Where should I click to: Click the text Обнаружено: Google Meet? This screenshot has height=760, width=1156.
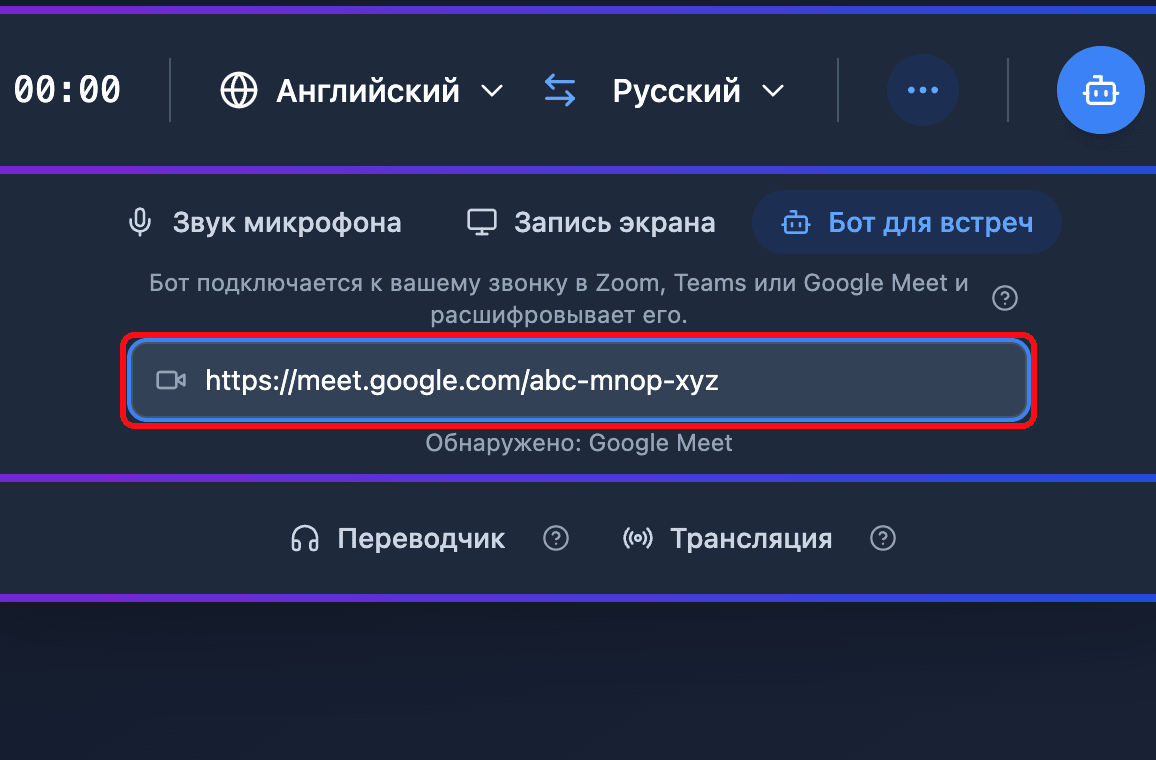click(579, 443)
